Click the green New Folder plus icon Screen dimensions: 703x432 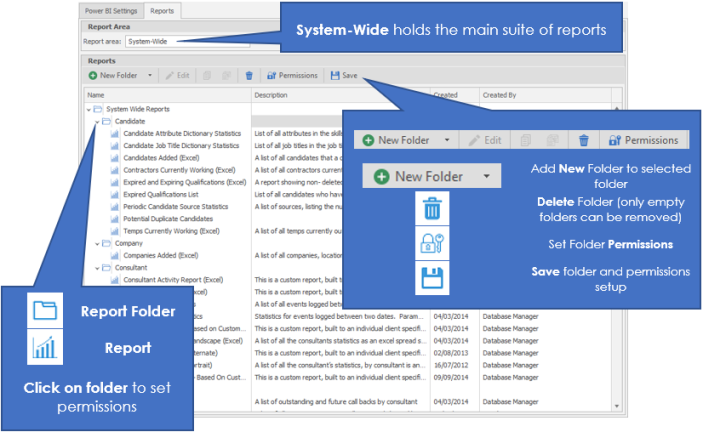point(93,75)
